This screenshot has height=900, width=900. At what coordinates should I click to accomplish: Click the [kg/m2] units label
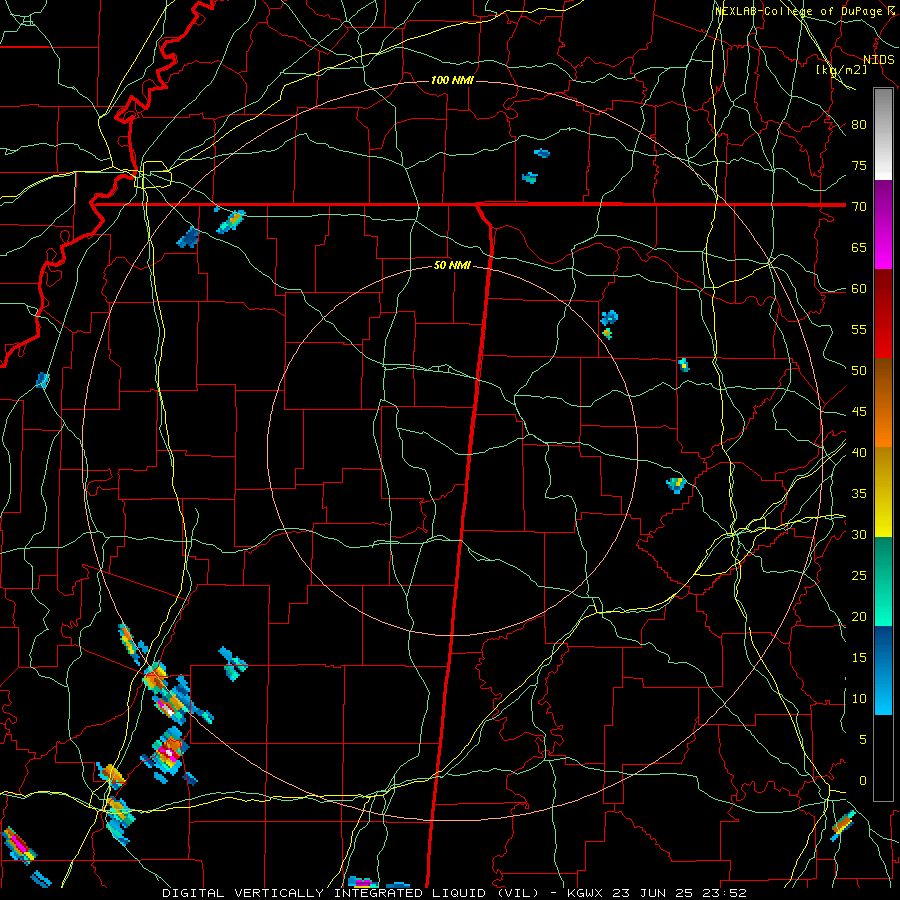[841, 70]
